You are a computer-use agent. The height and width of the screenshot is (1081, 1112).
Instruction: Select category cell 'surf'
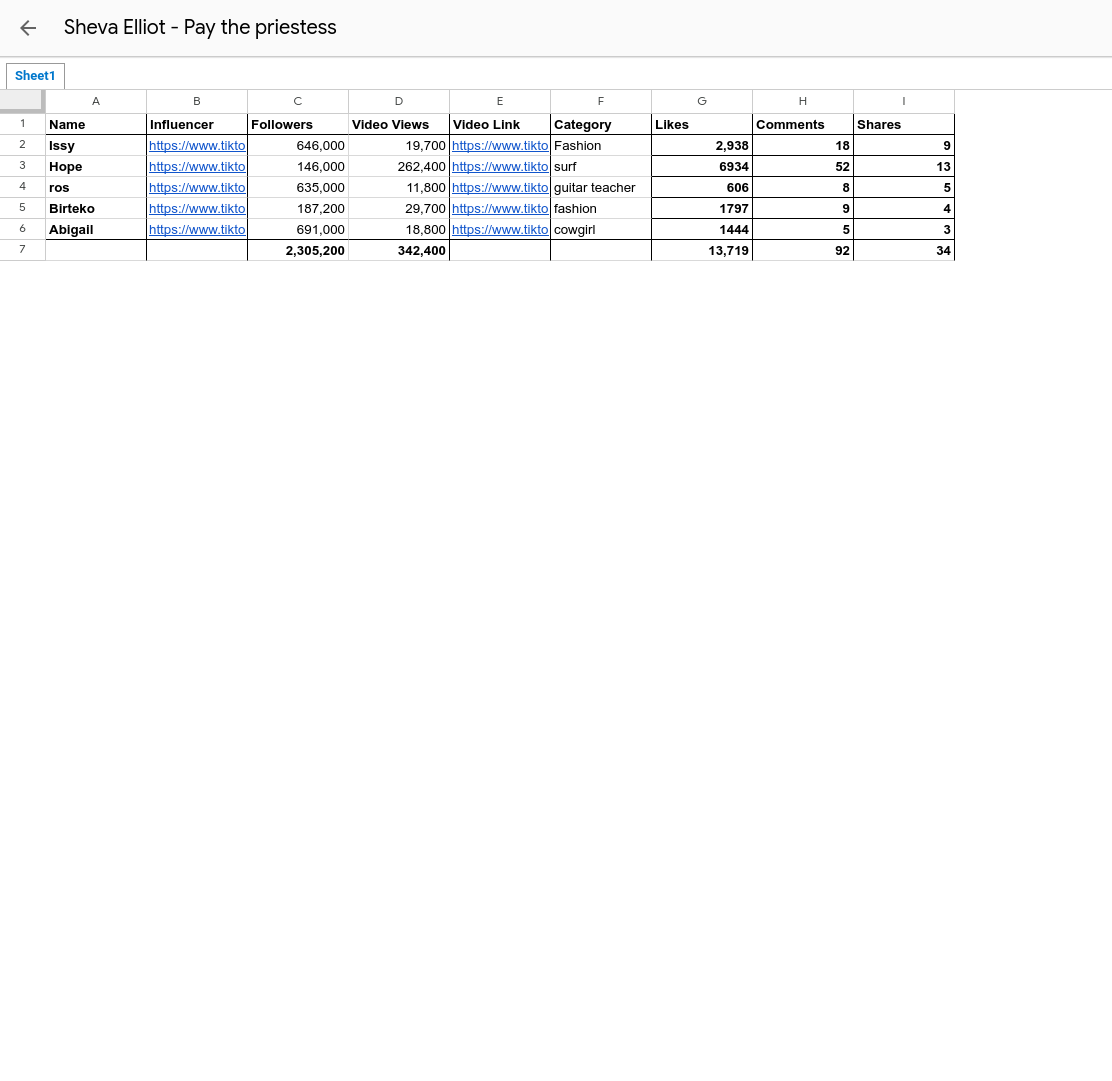tap(601, 167)
